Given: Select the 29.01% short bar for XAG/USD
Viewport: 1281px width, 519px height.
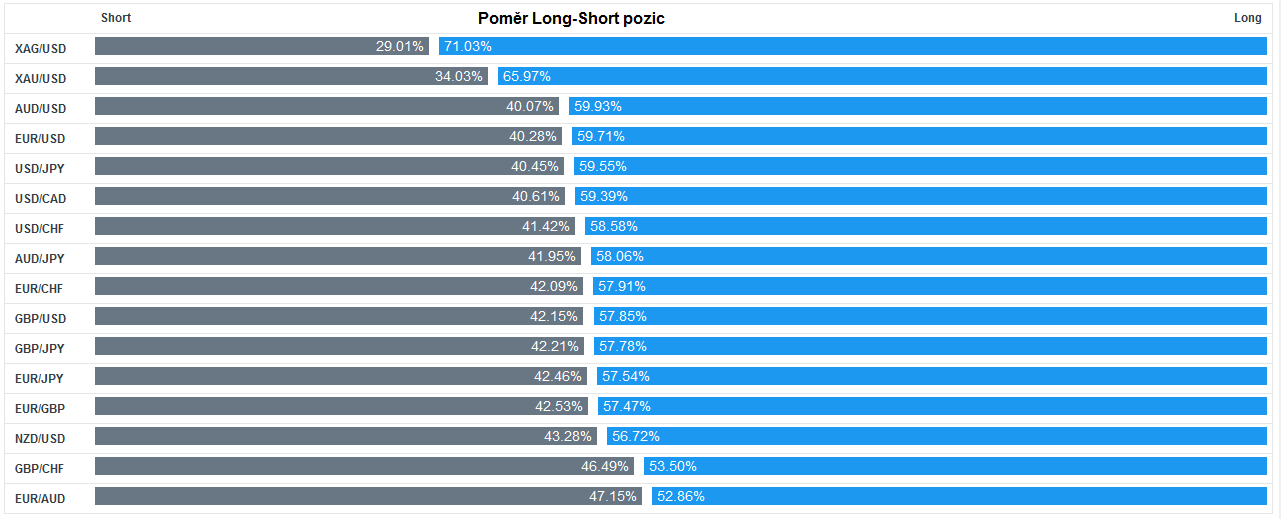Looking at the screenshot, I should pos(262,46).
